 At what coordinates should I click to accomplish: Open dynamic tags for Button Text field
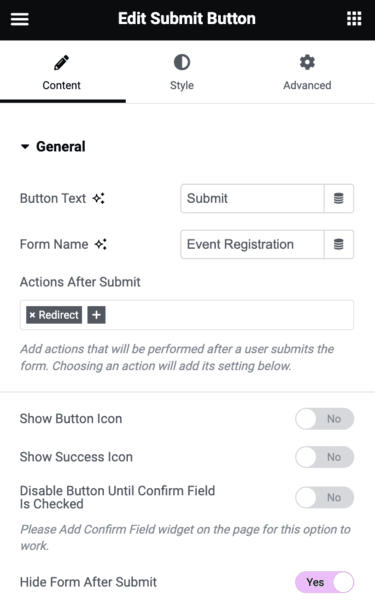(x=339, y=198)
